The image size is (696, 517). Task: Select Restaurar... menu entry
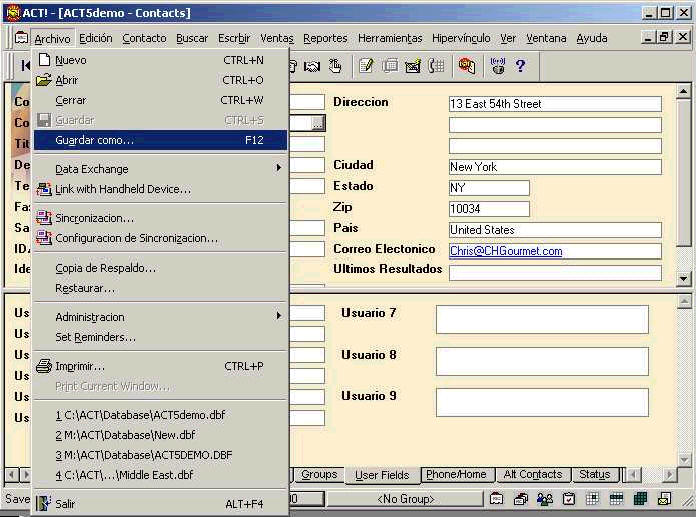[161, 288]
